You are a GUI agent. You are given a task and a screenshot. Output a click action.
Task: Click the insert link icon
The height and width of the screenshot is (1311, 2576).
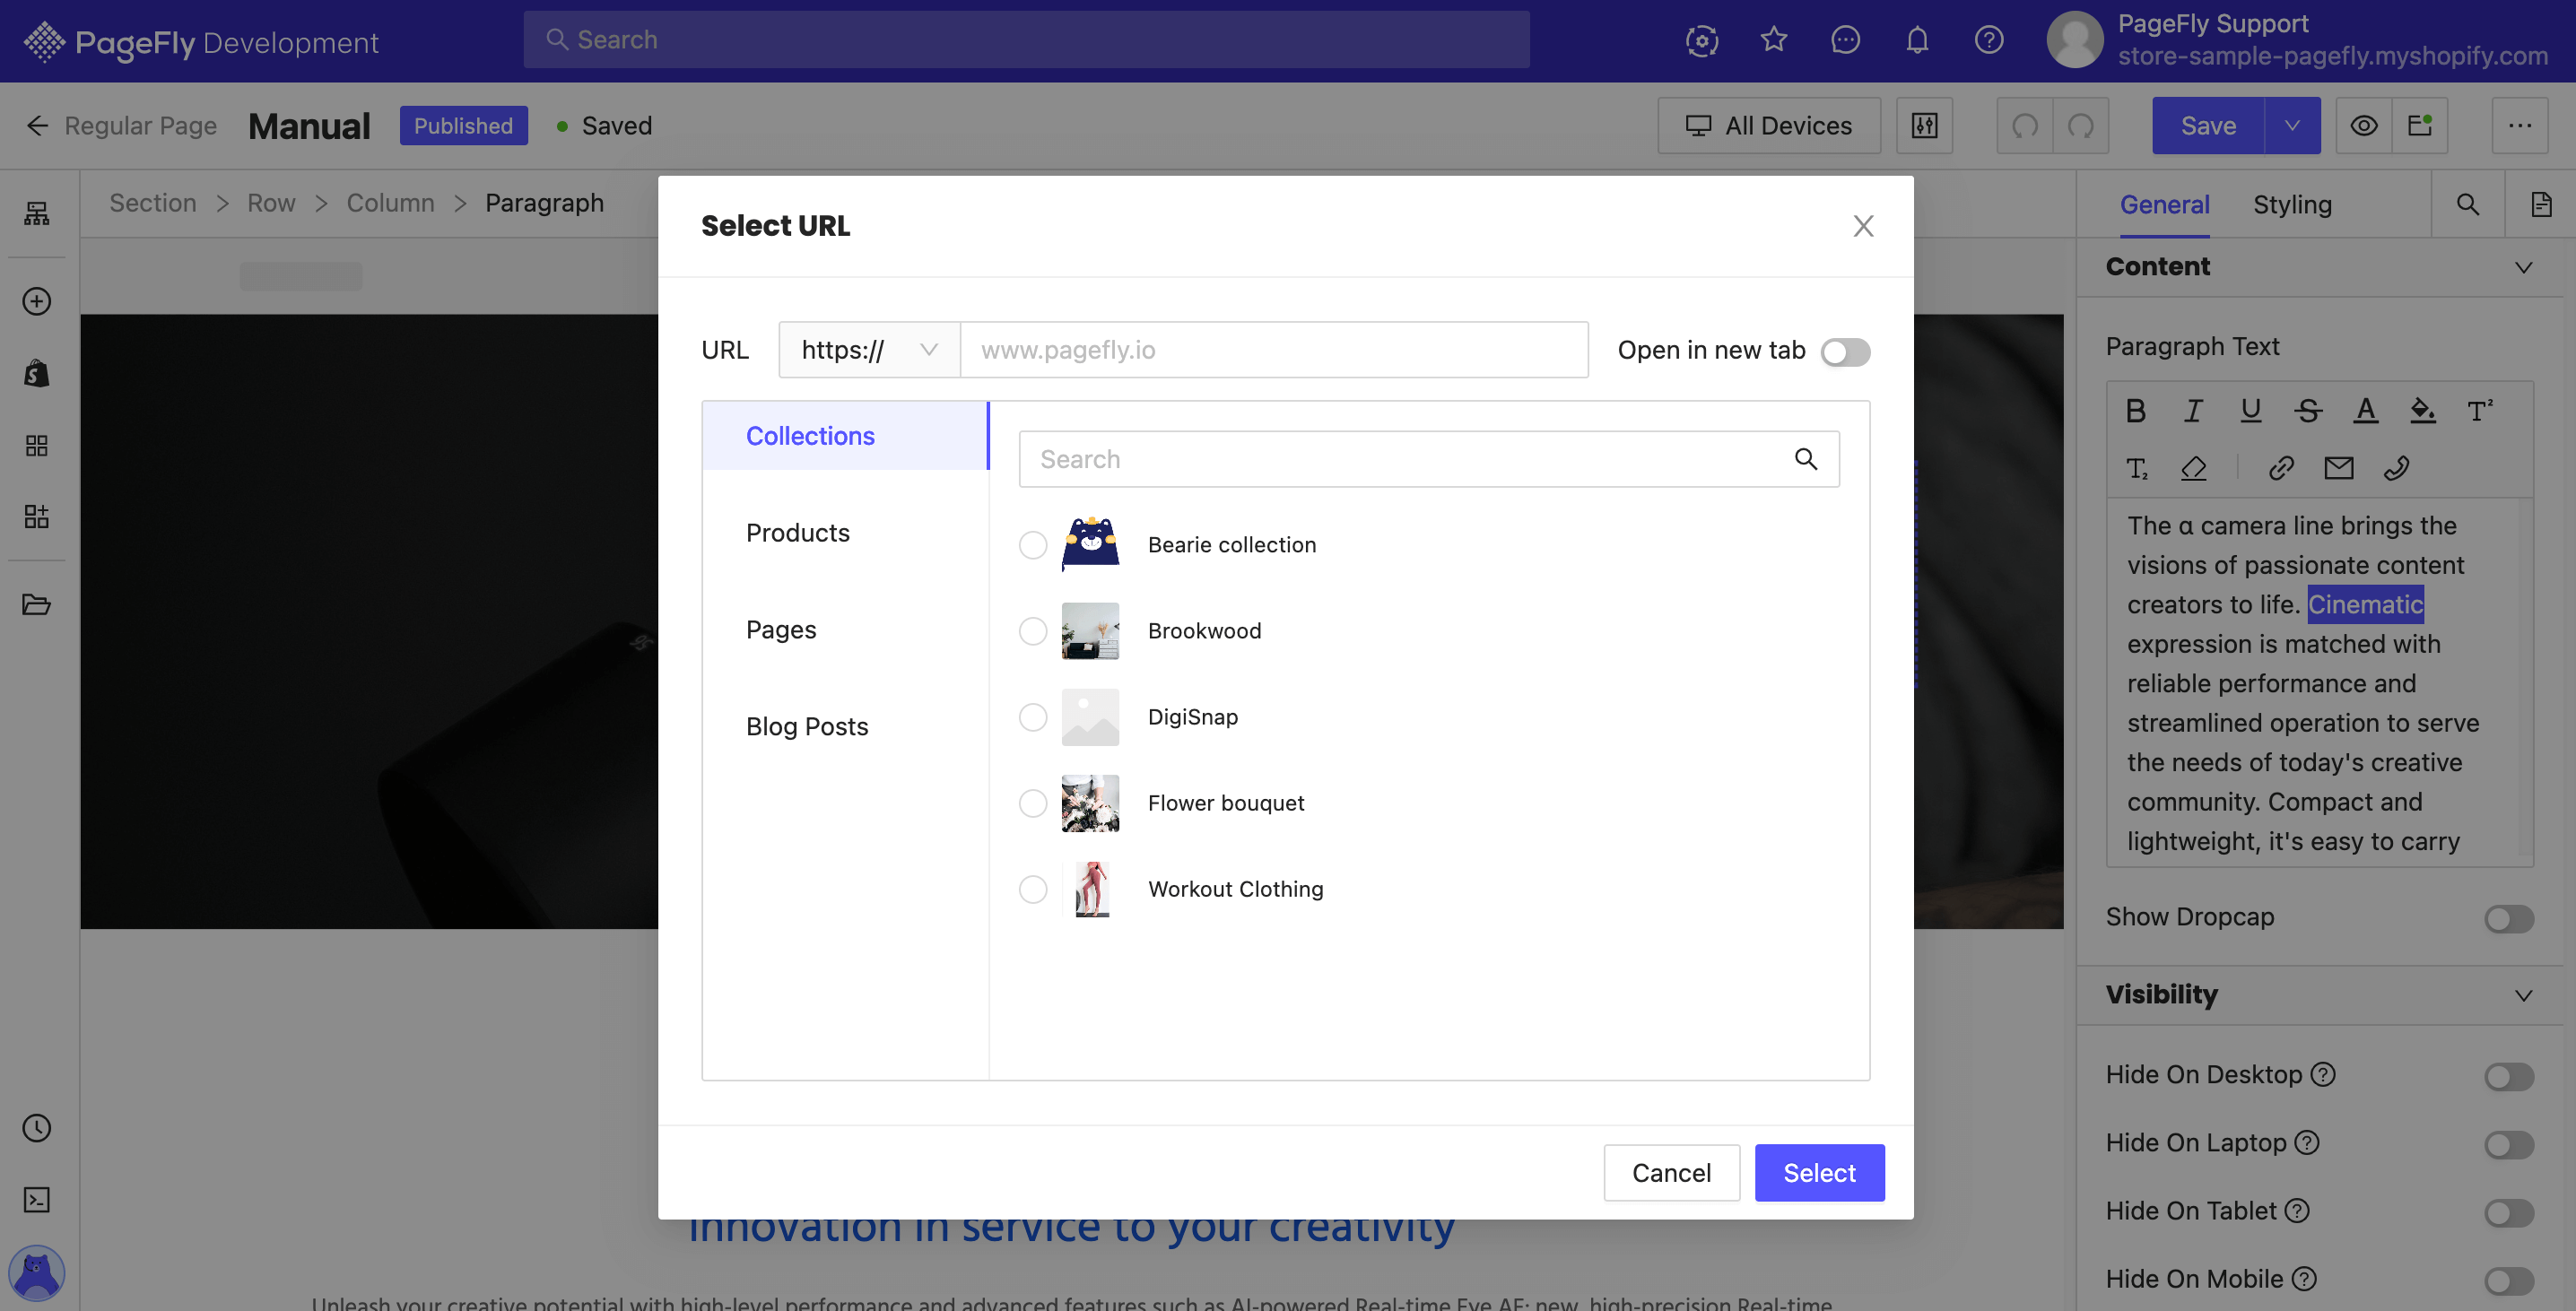[x=2281, y=468]
